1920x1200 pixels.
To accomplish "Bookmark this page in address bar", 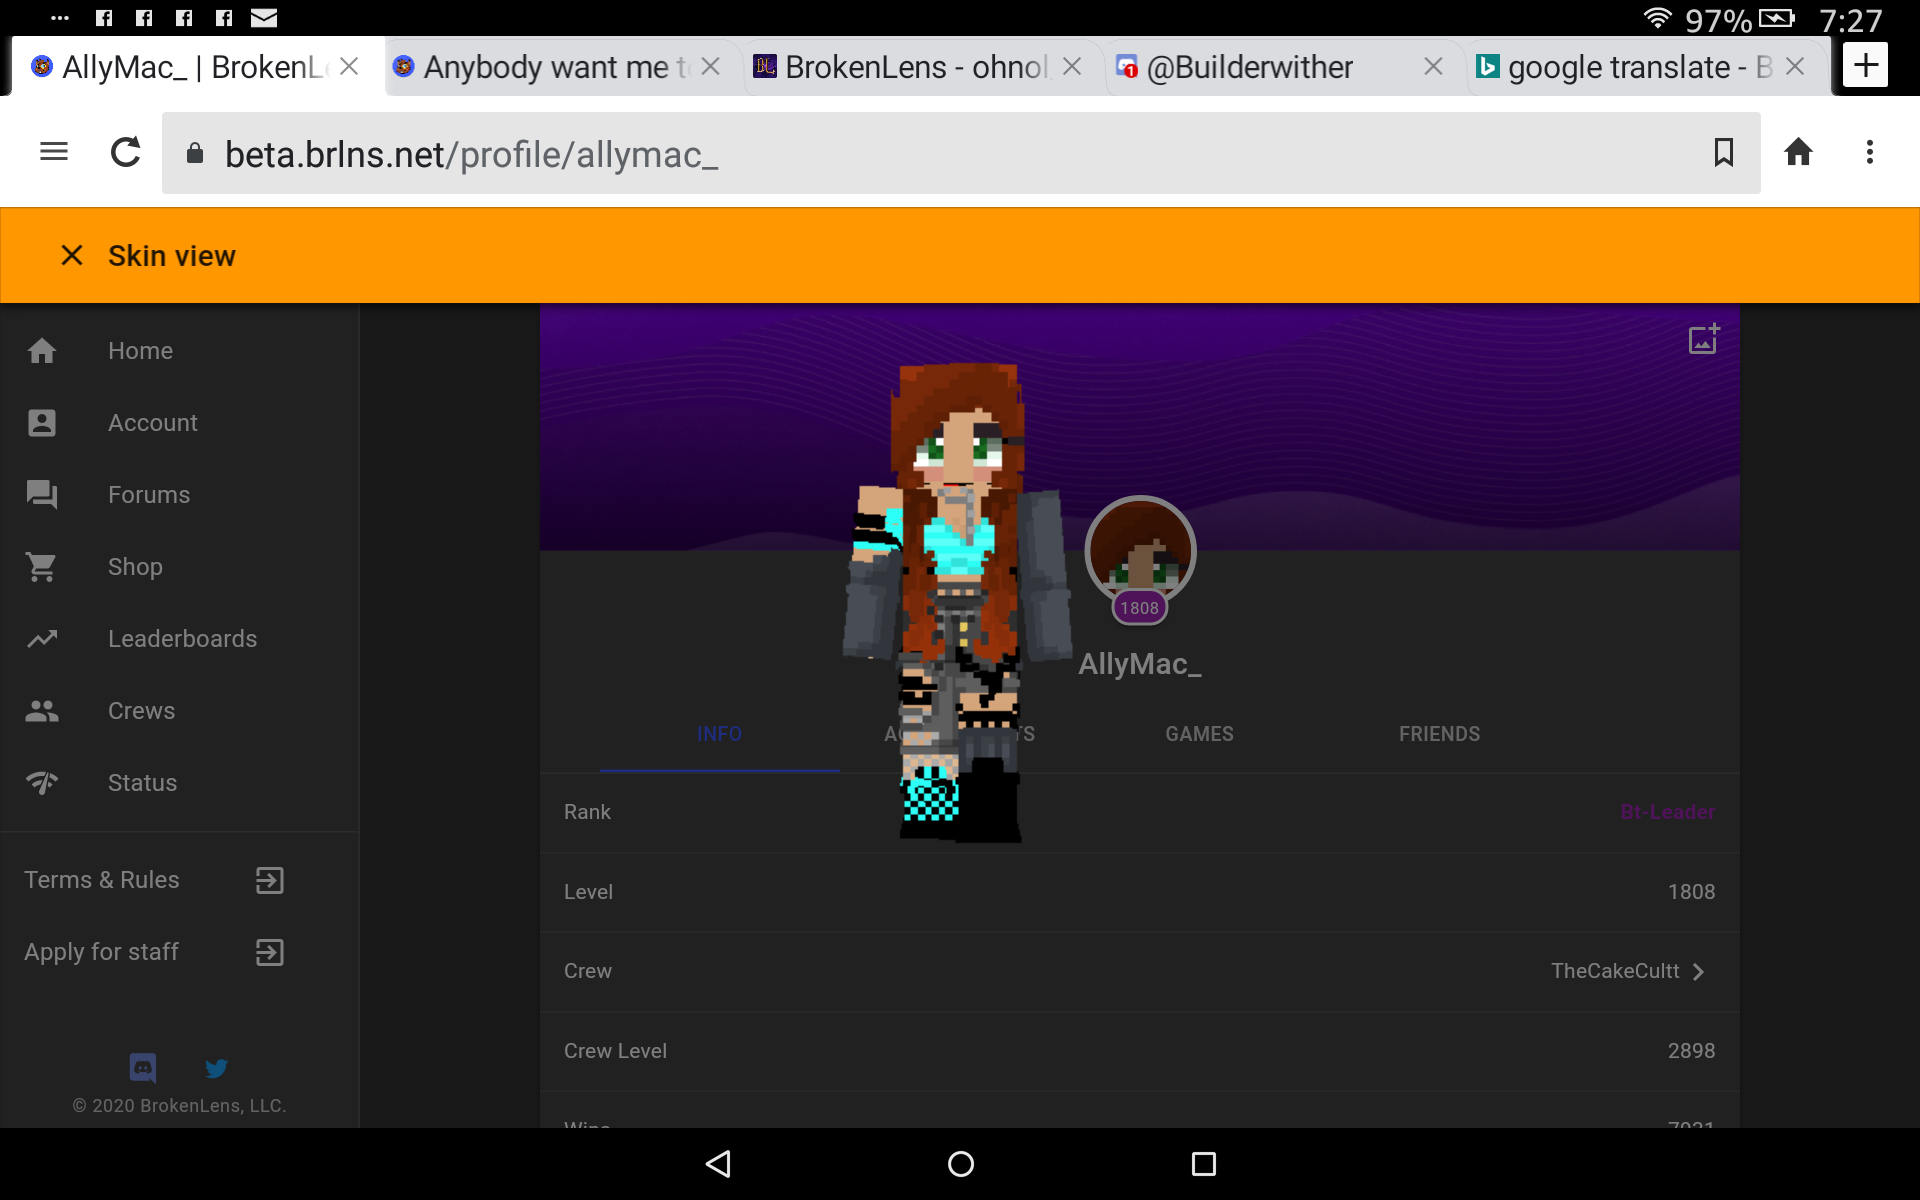I will (1724, 152).
